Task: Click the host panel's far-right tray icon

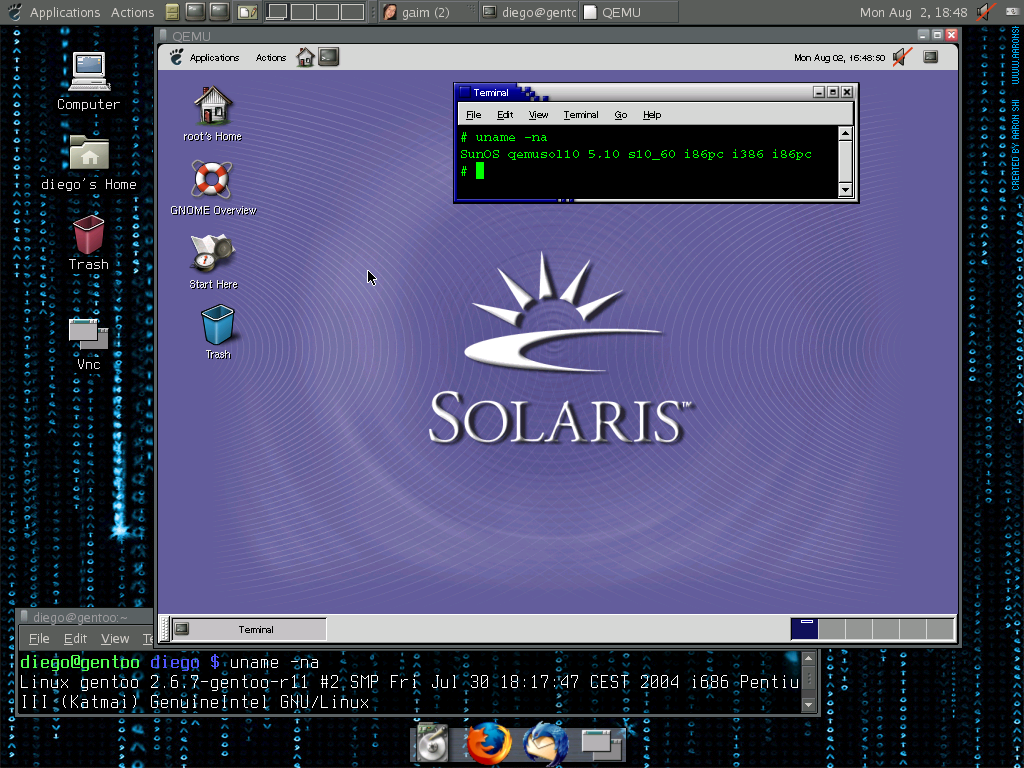Action: (x=1013, y=11)
